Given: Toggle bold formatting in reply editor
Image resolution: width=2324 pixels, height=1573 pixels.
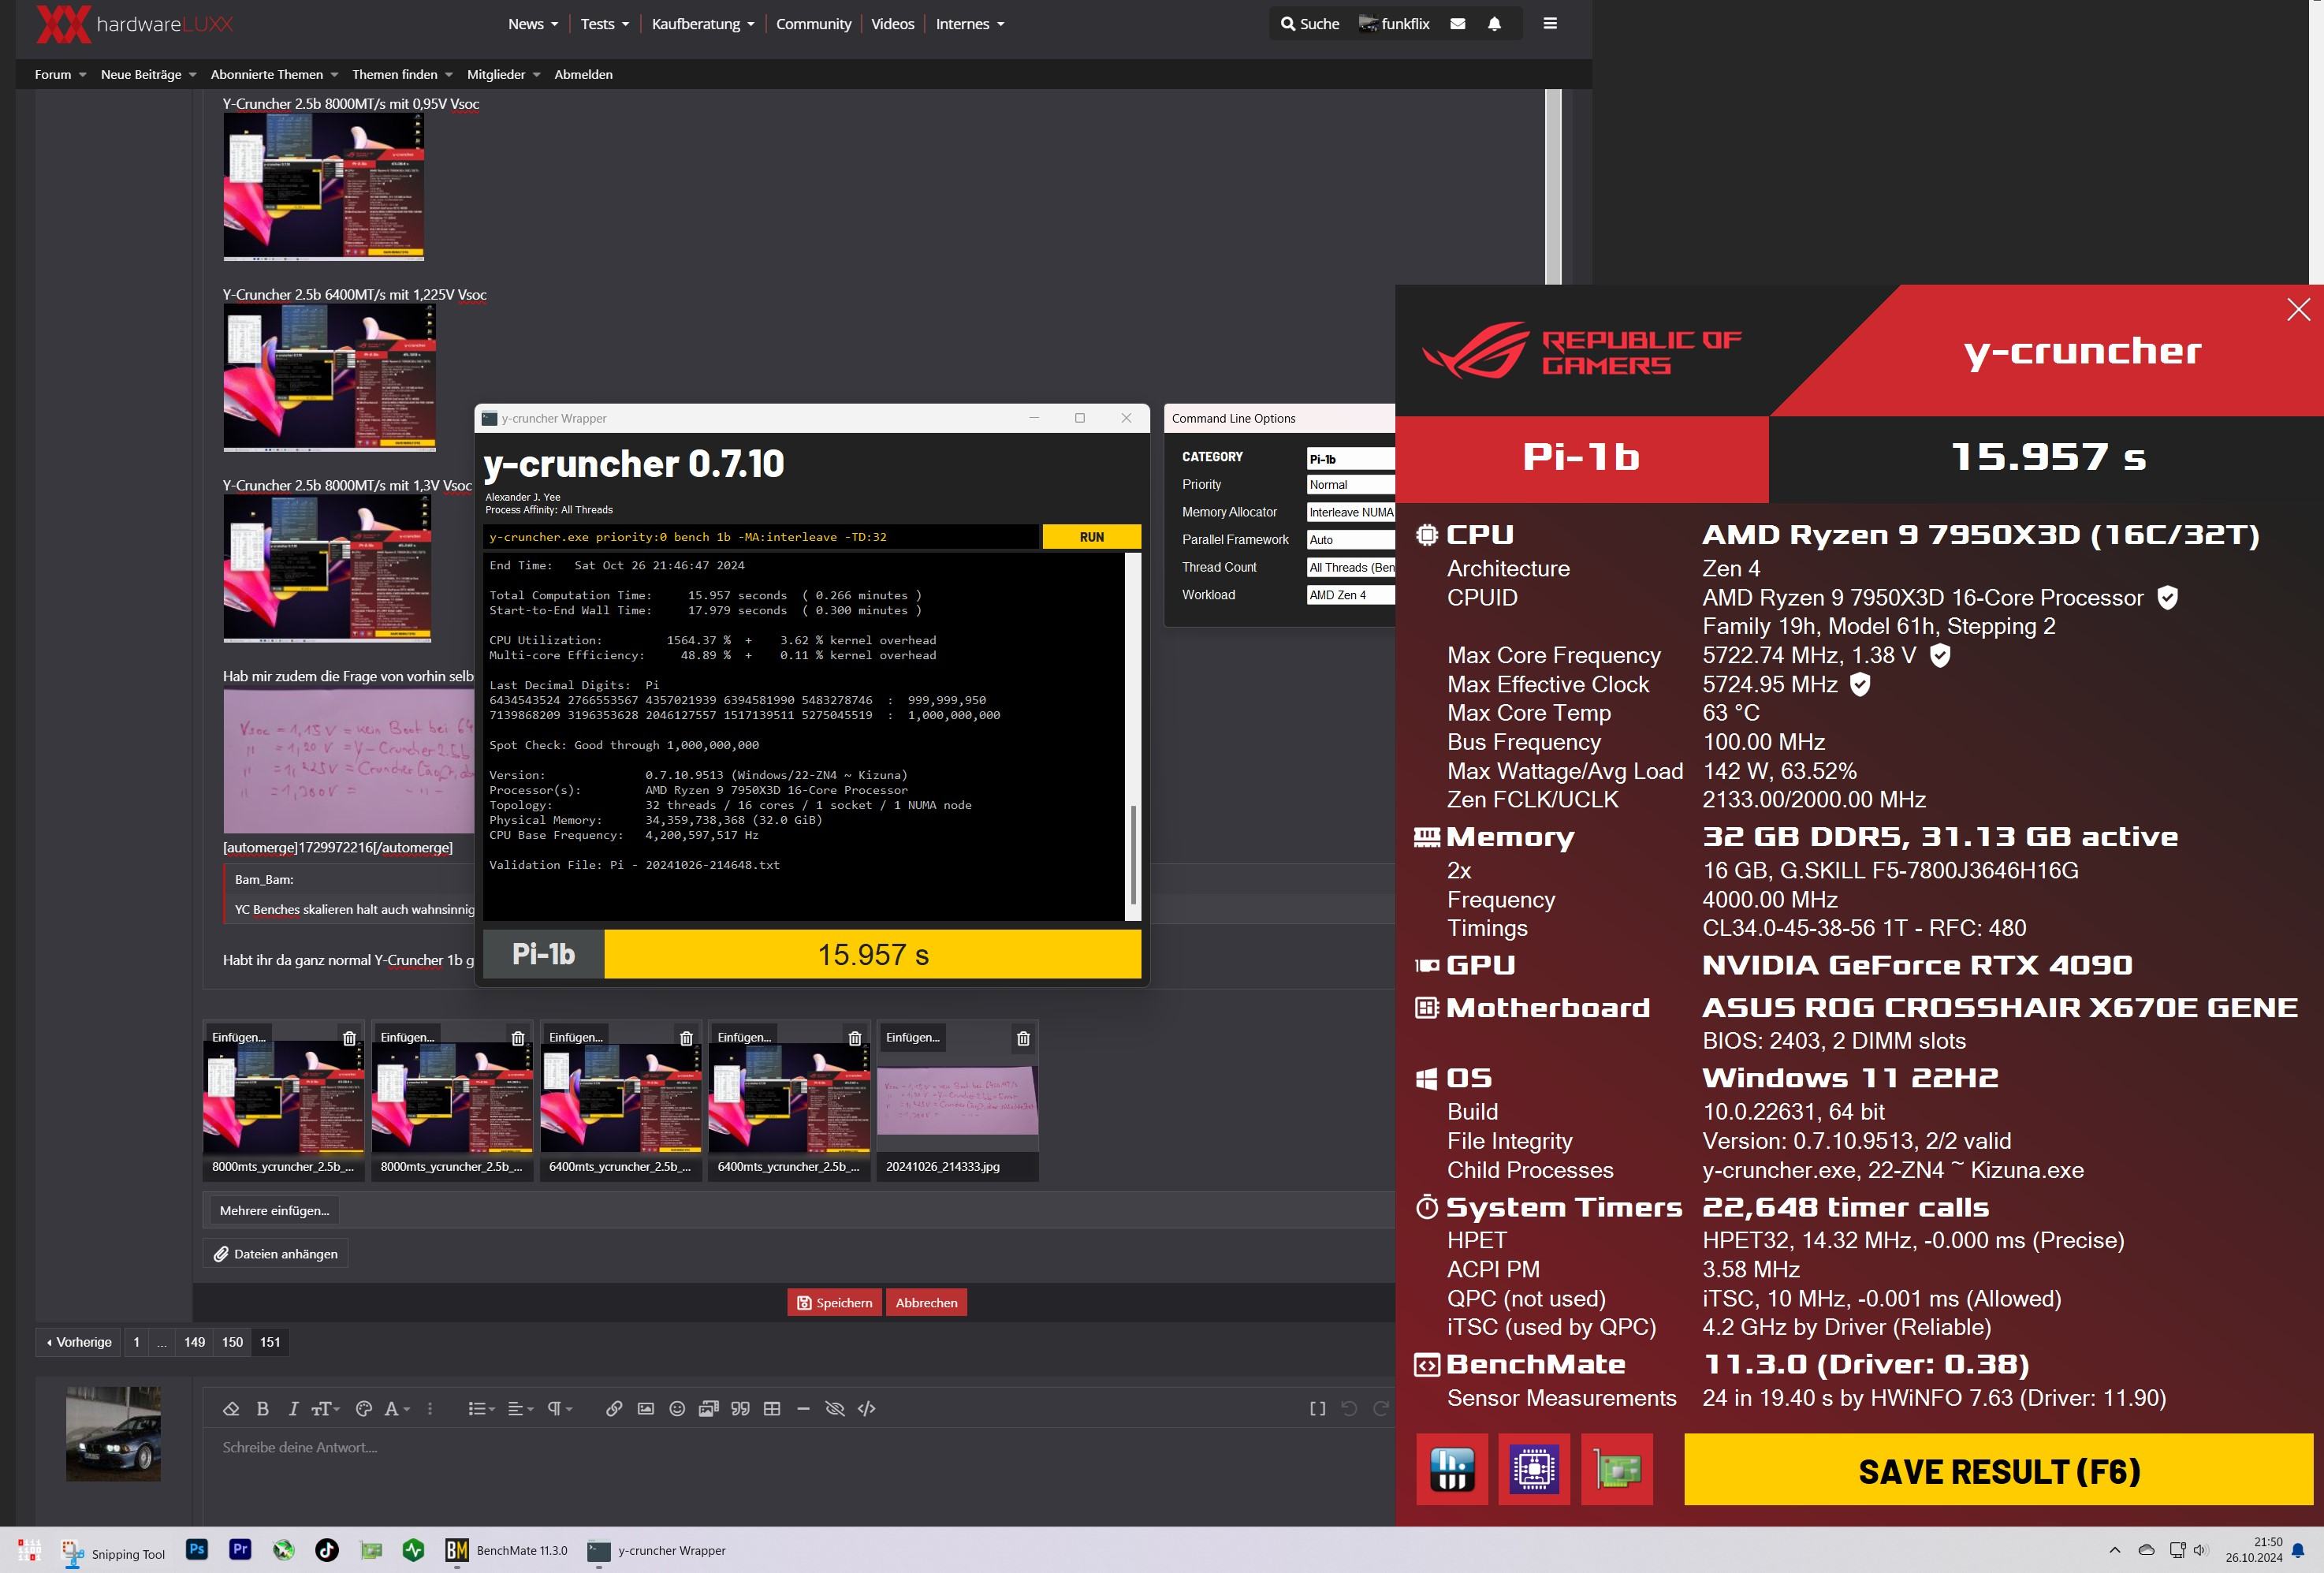Looking at the screenshot, I should coord(263,1408).
